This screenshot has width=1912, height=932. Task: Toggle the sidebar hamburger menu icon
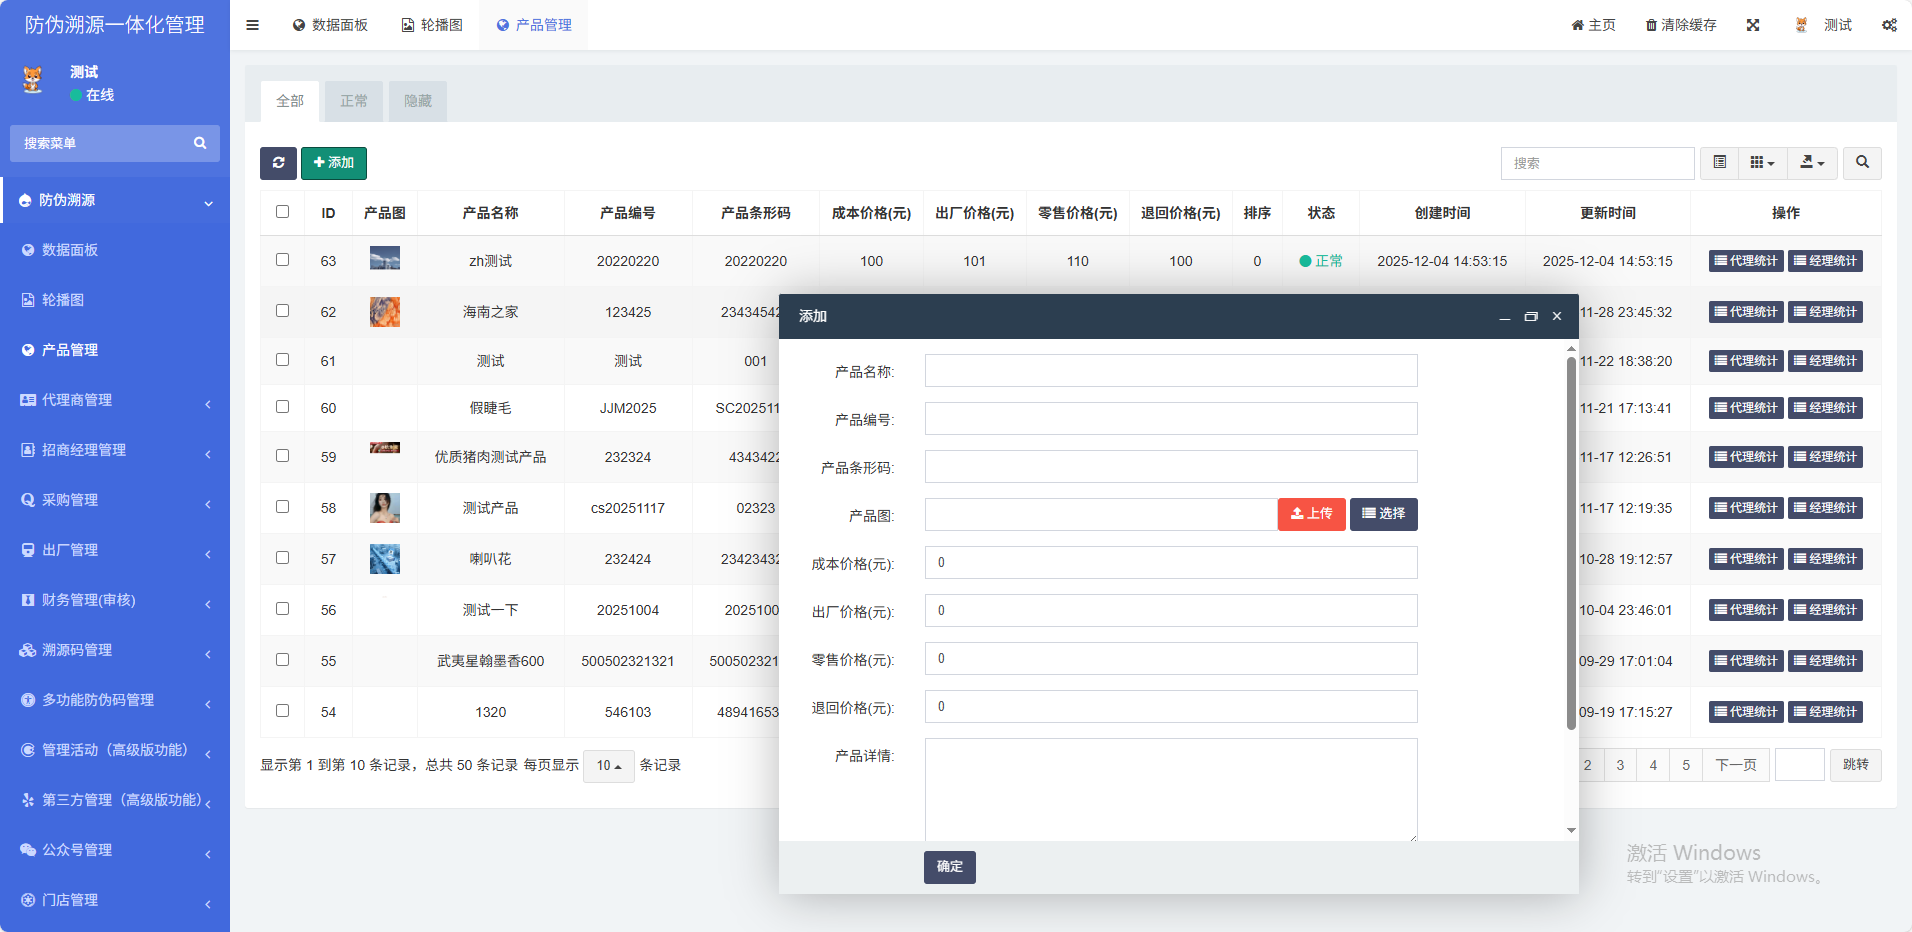252,25
